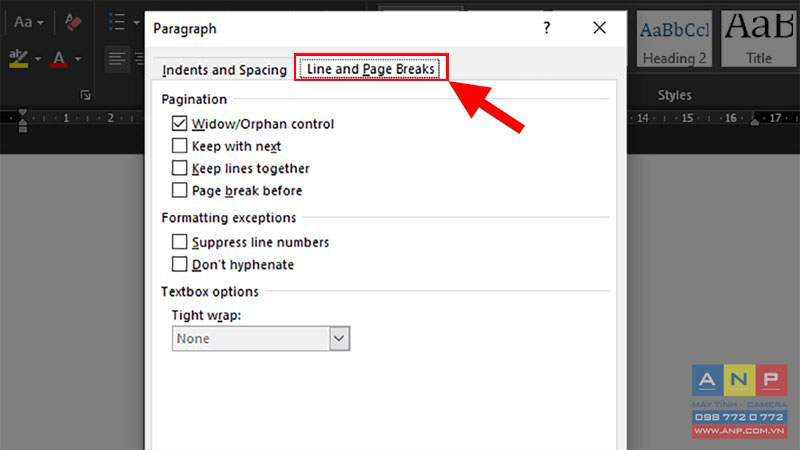Select the Line and Page Breaks tab
The width and height of the screenshot is (800, 450).
[370, 69]
